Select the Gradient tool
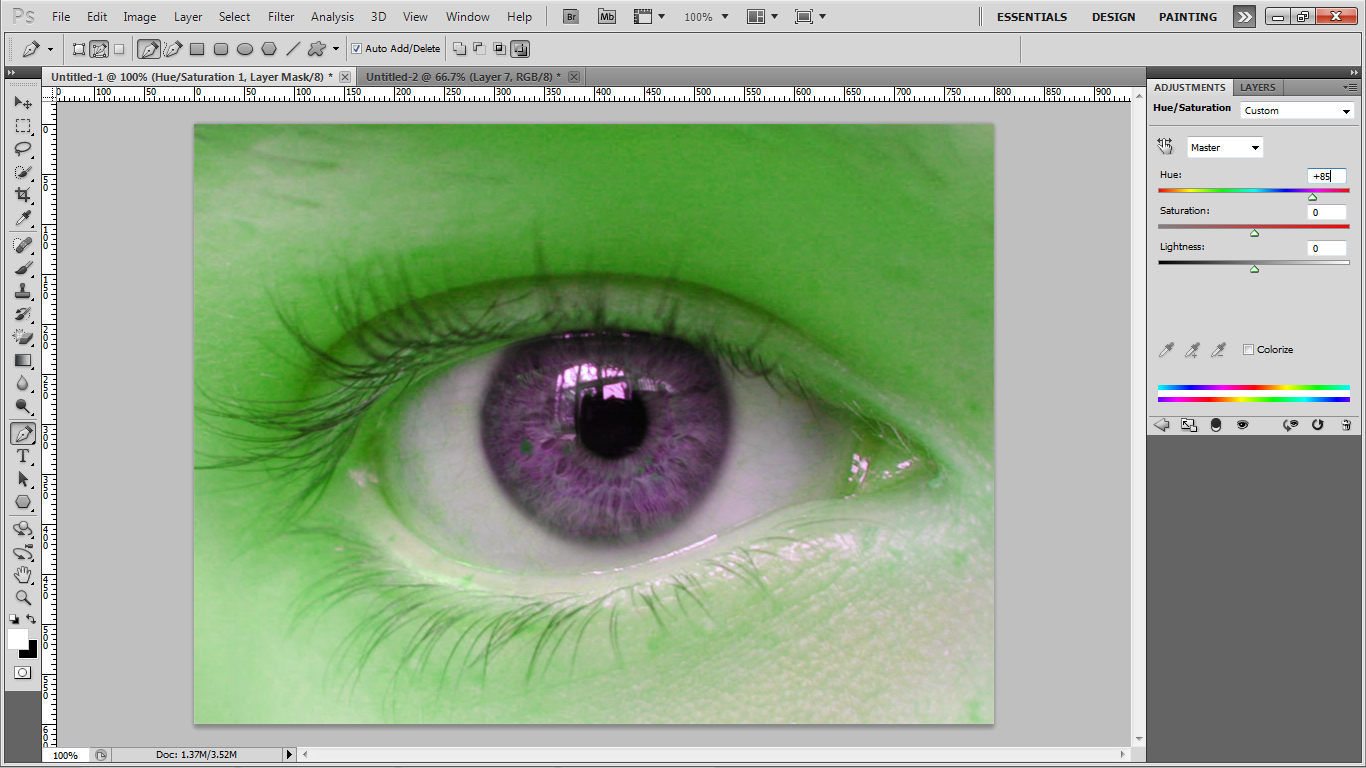Image resolution: width=1366 pixels, height=768 pixels. (23, 360)
